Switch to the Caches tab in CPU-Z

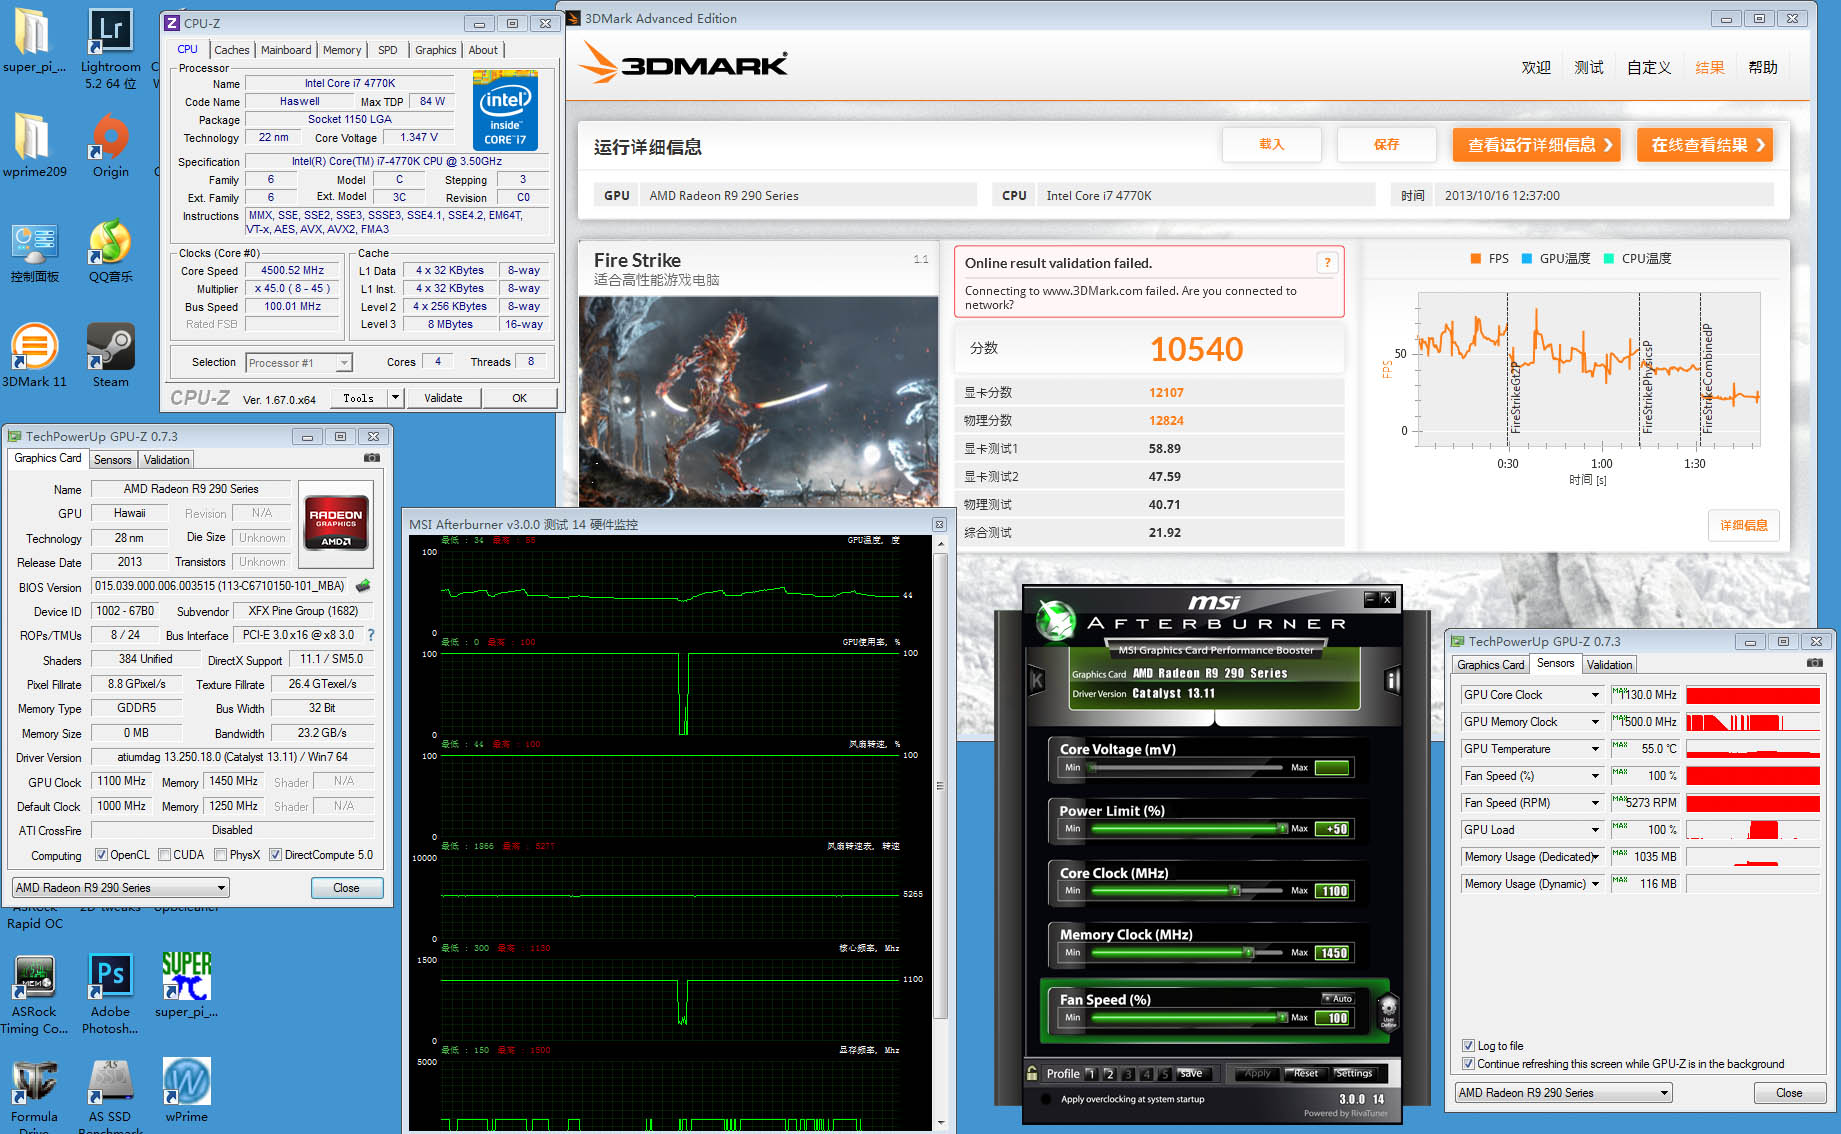[231, 50]
